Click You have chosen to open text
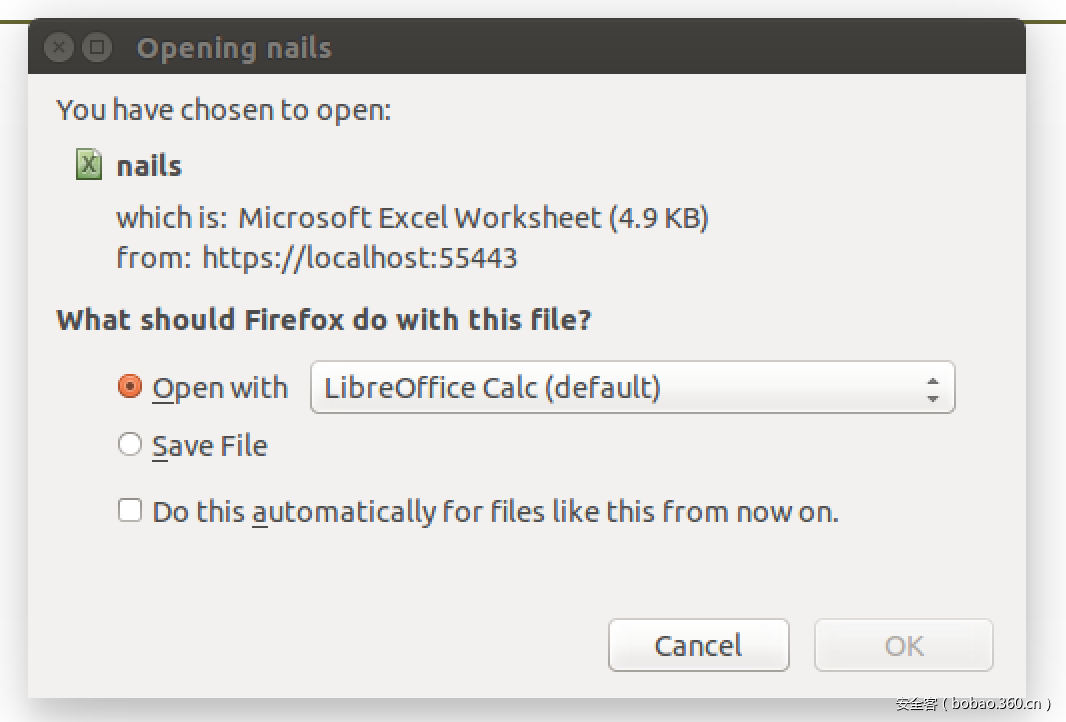The image size is (1066, 722). point(223,109)
